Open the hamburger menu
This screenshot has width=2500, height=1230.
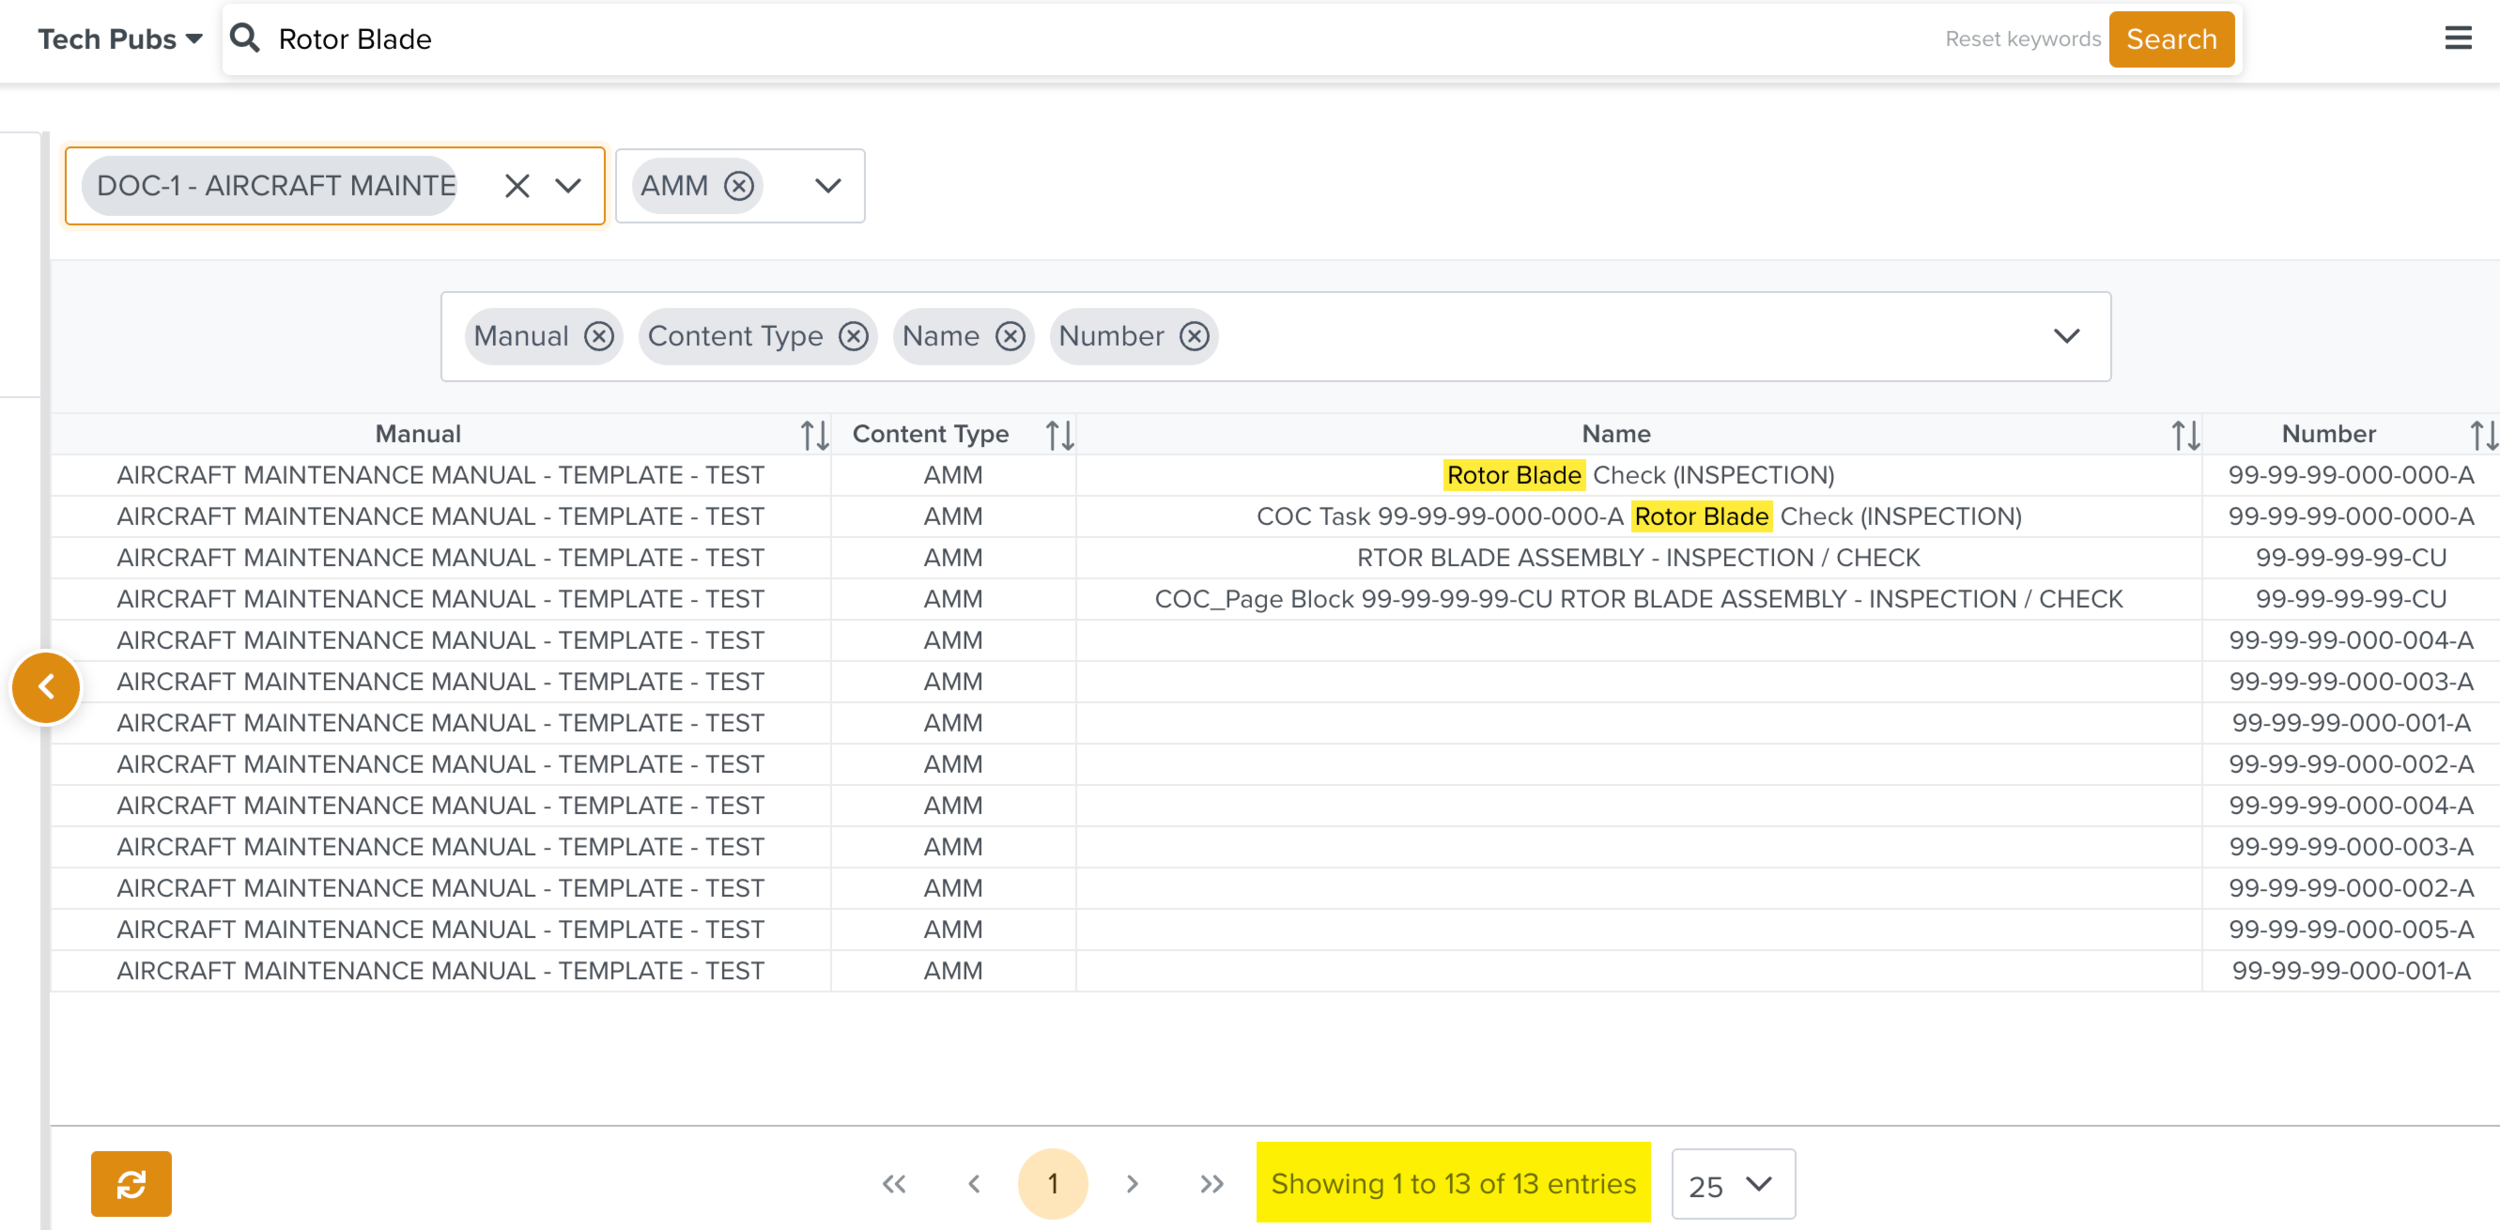[x=2458, y=38]
